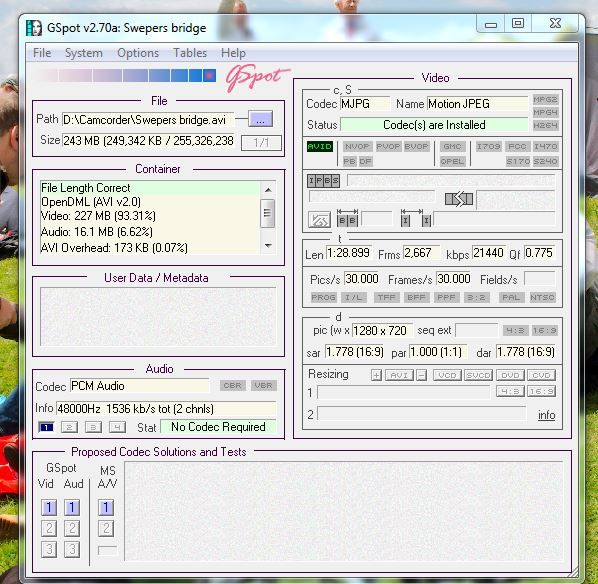The height and width of the screenshot is (584, 598).
Task: Open the Help menu
Action: click(x=233, y=53)
